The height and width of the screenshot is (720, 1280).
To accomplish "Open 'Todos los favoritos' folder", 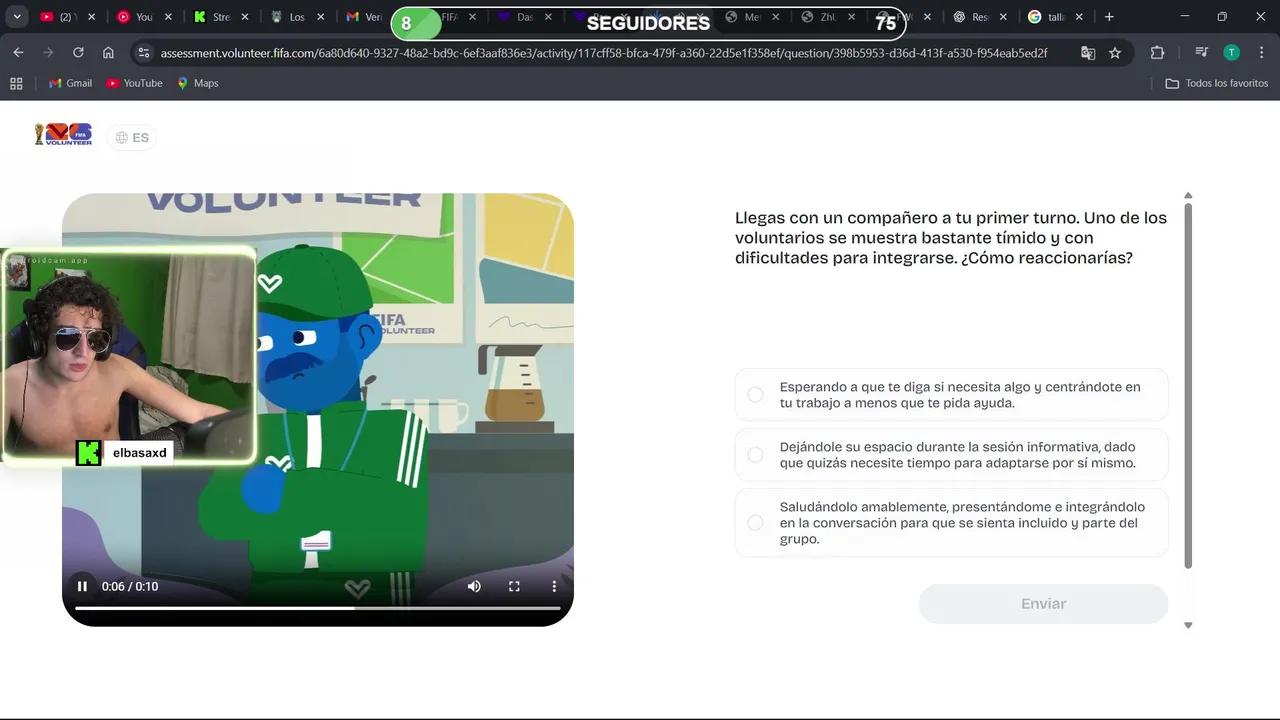I will 1217,83.
